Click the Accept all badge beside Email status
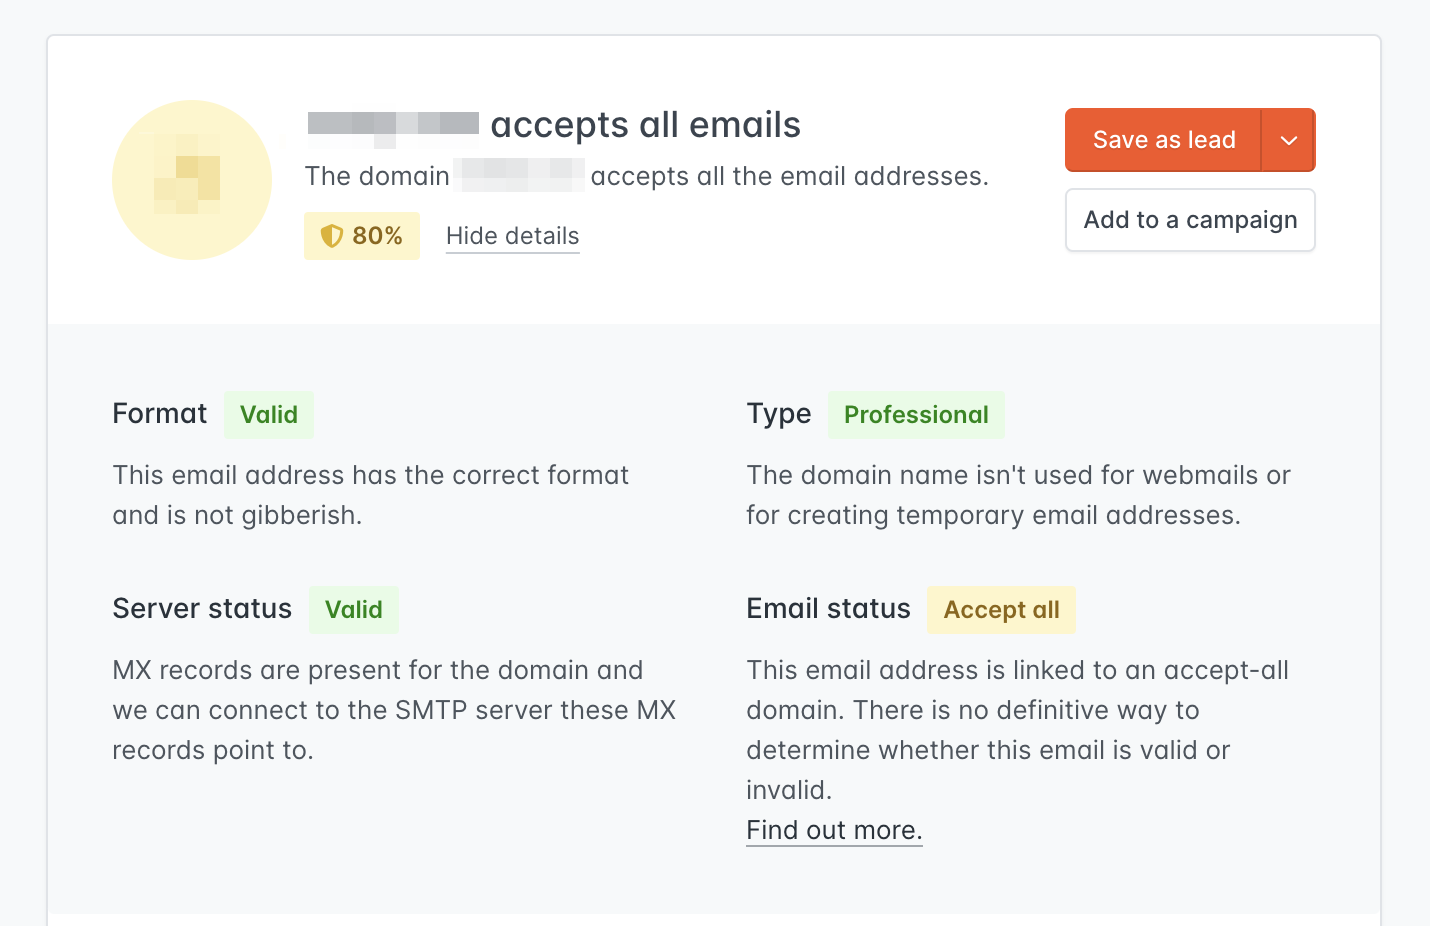The width and height of the screenshot is (1430, 926). pos(1001,609)
